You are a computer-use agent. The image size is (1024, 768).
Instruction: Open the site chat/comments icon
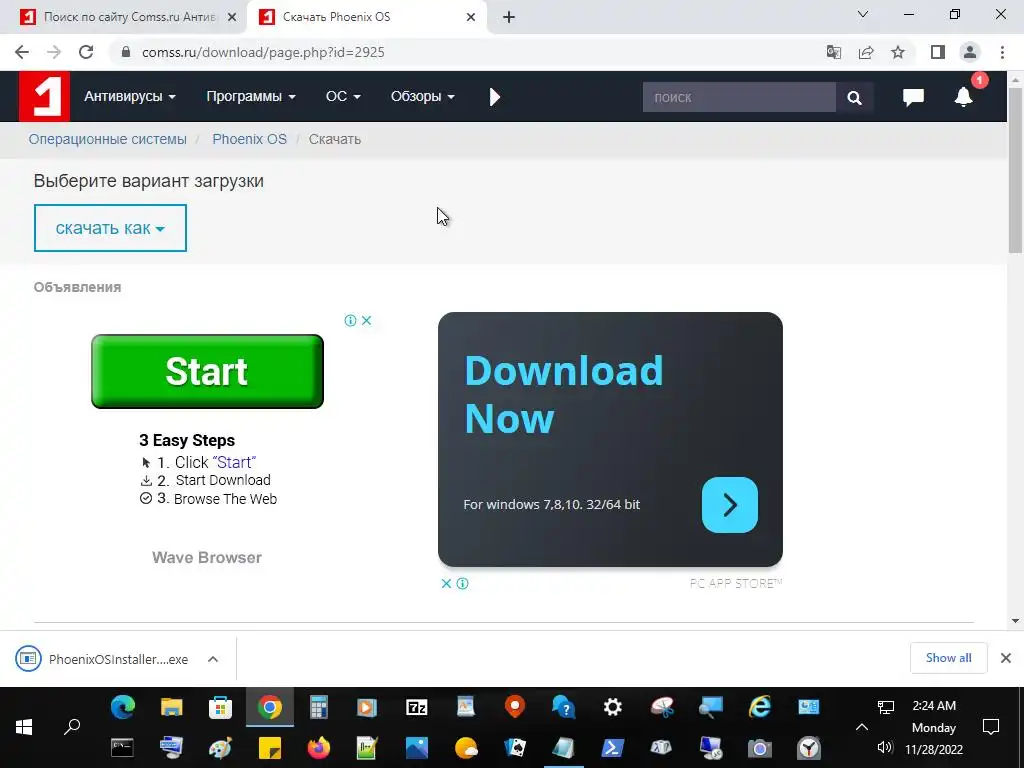[913, 97]
